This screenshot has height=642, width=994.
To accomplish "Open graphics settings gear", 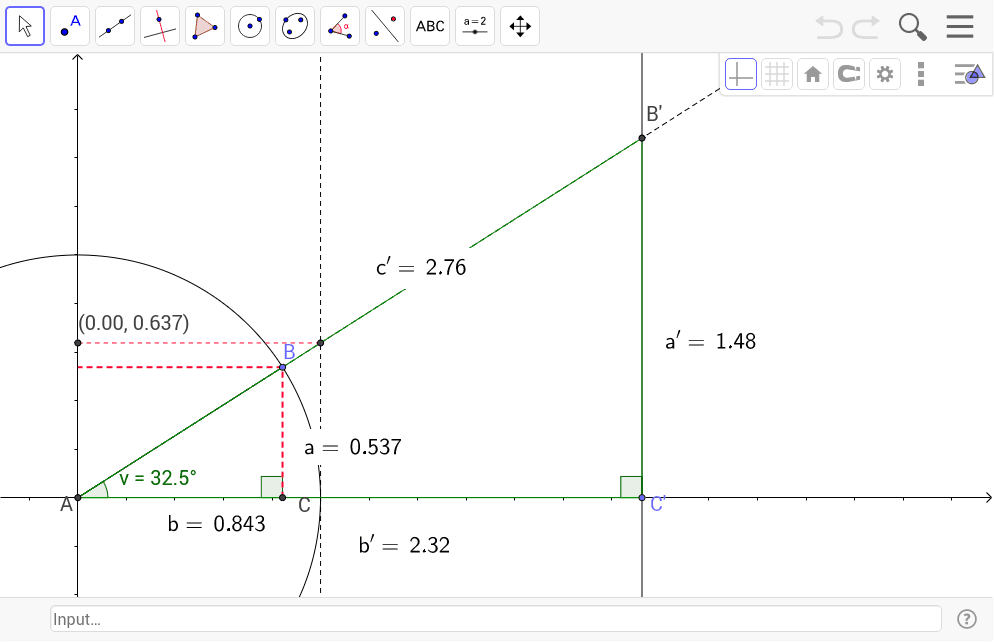I will click(885, 74).
